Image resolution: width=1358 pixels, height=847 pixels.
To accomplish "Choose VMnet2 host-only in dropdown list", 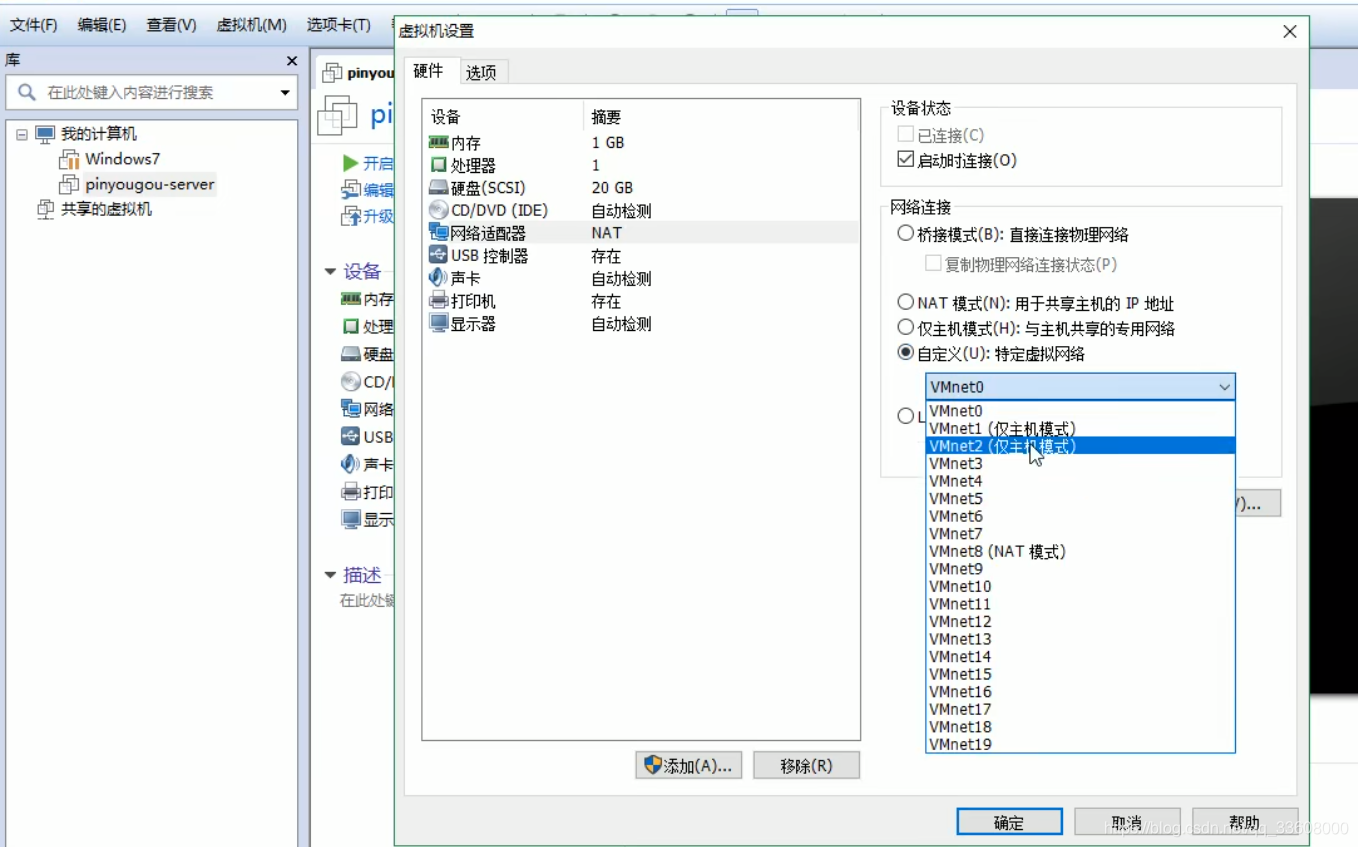I will point(1080,446).
